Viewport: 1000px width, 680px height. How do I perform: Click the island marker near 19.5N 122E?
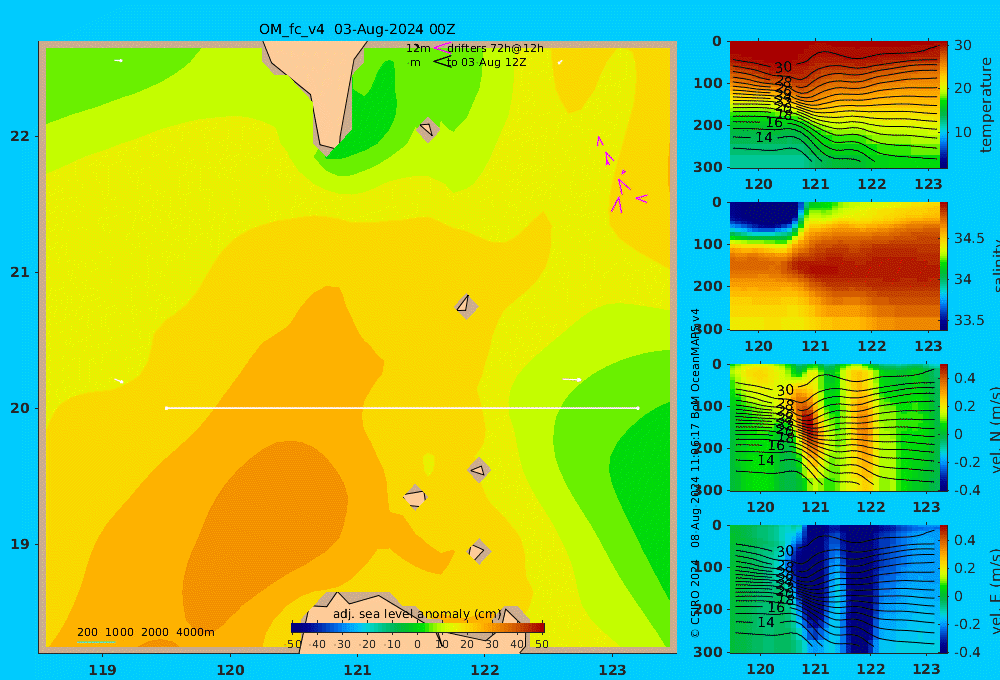pos(478,471)
